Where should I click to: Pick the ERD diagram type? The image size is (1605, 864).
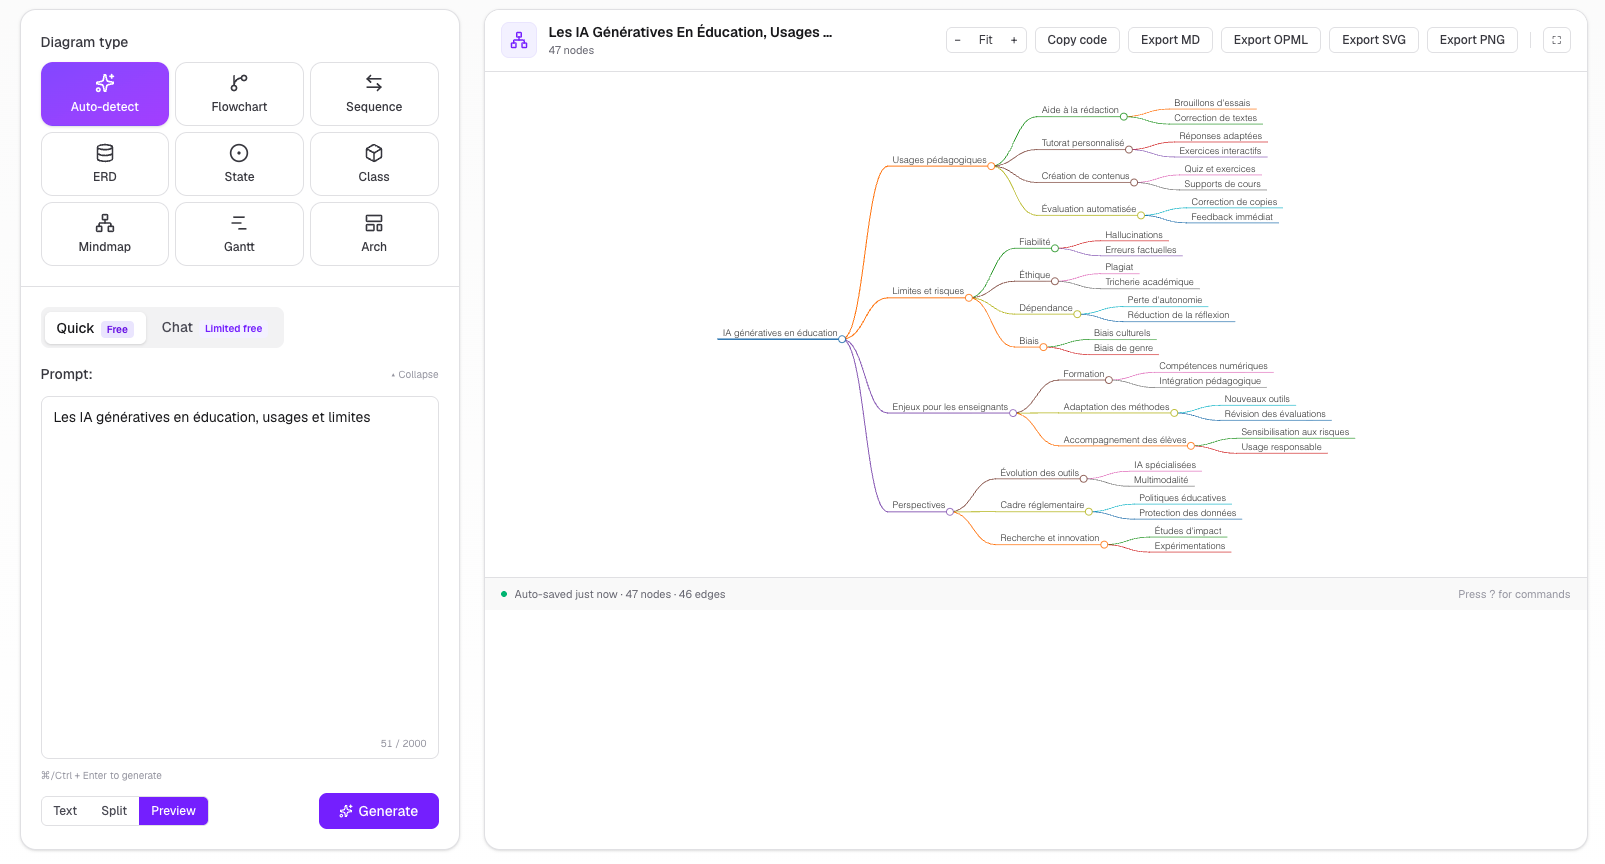tap(105, 164)
